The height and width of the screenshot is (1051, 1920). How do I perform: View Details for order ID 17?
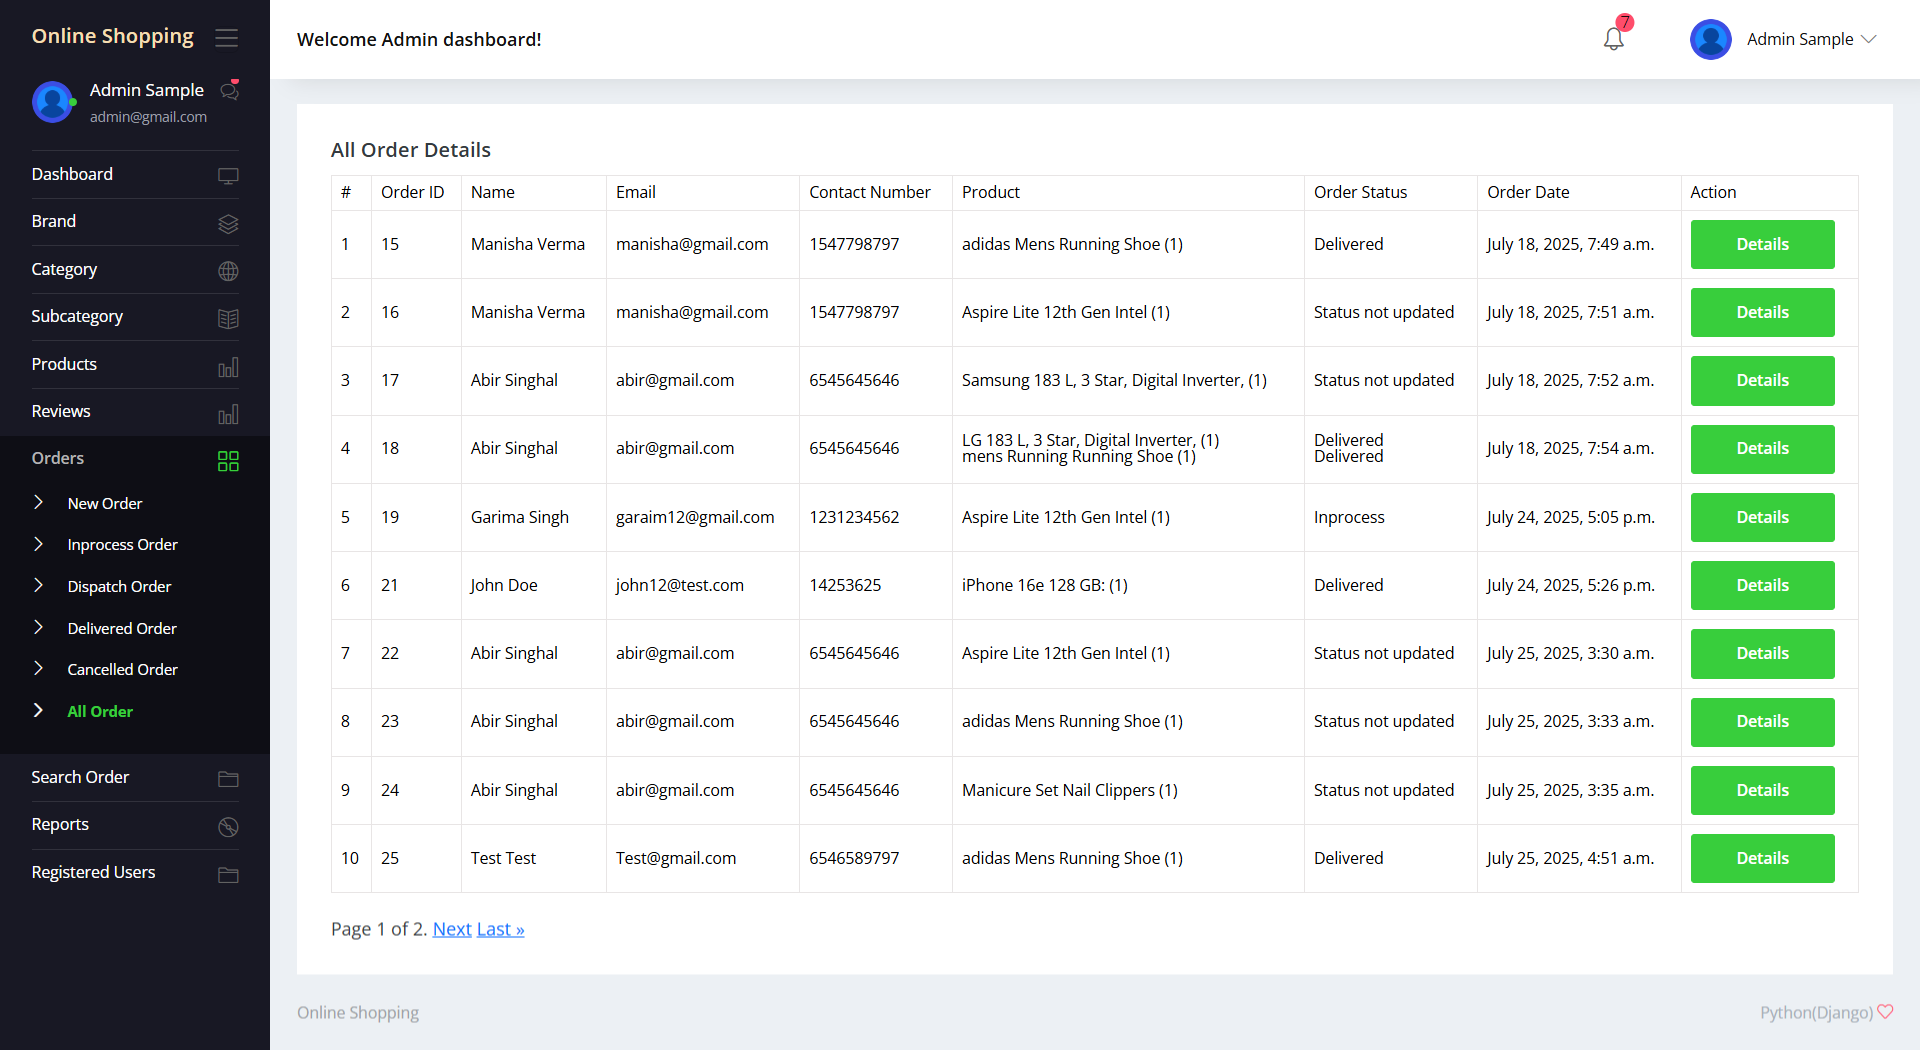coord(1762,380)
